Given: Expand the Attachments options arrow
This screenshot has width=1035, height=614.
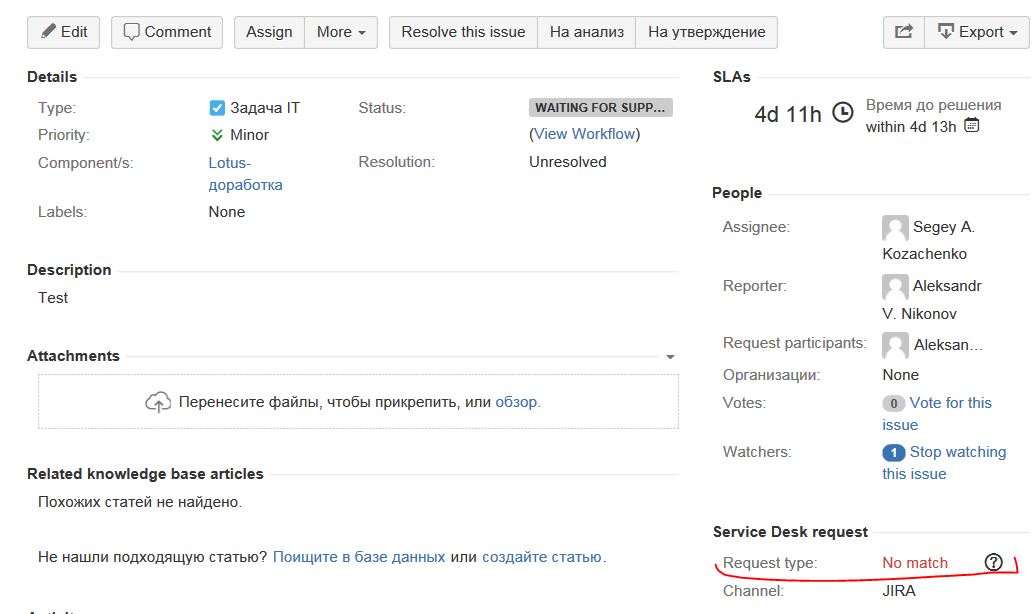Looking at the screenshot, I should coord(670,357).
